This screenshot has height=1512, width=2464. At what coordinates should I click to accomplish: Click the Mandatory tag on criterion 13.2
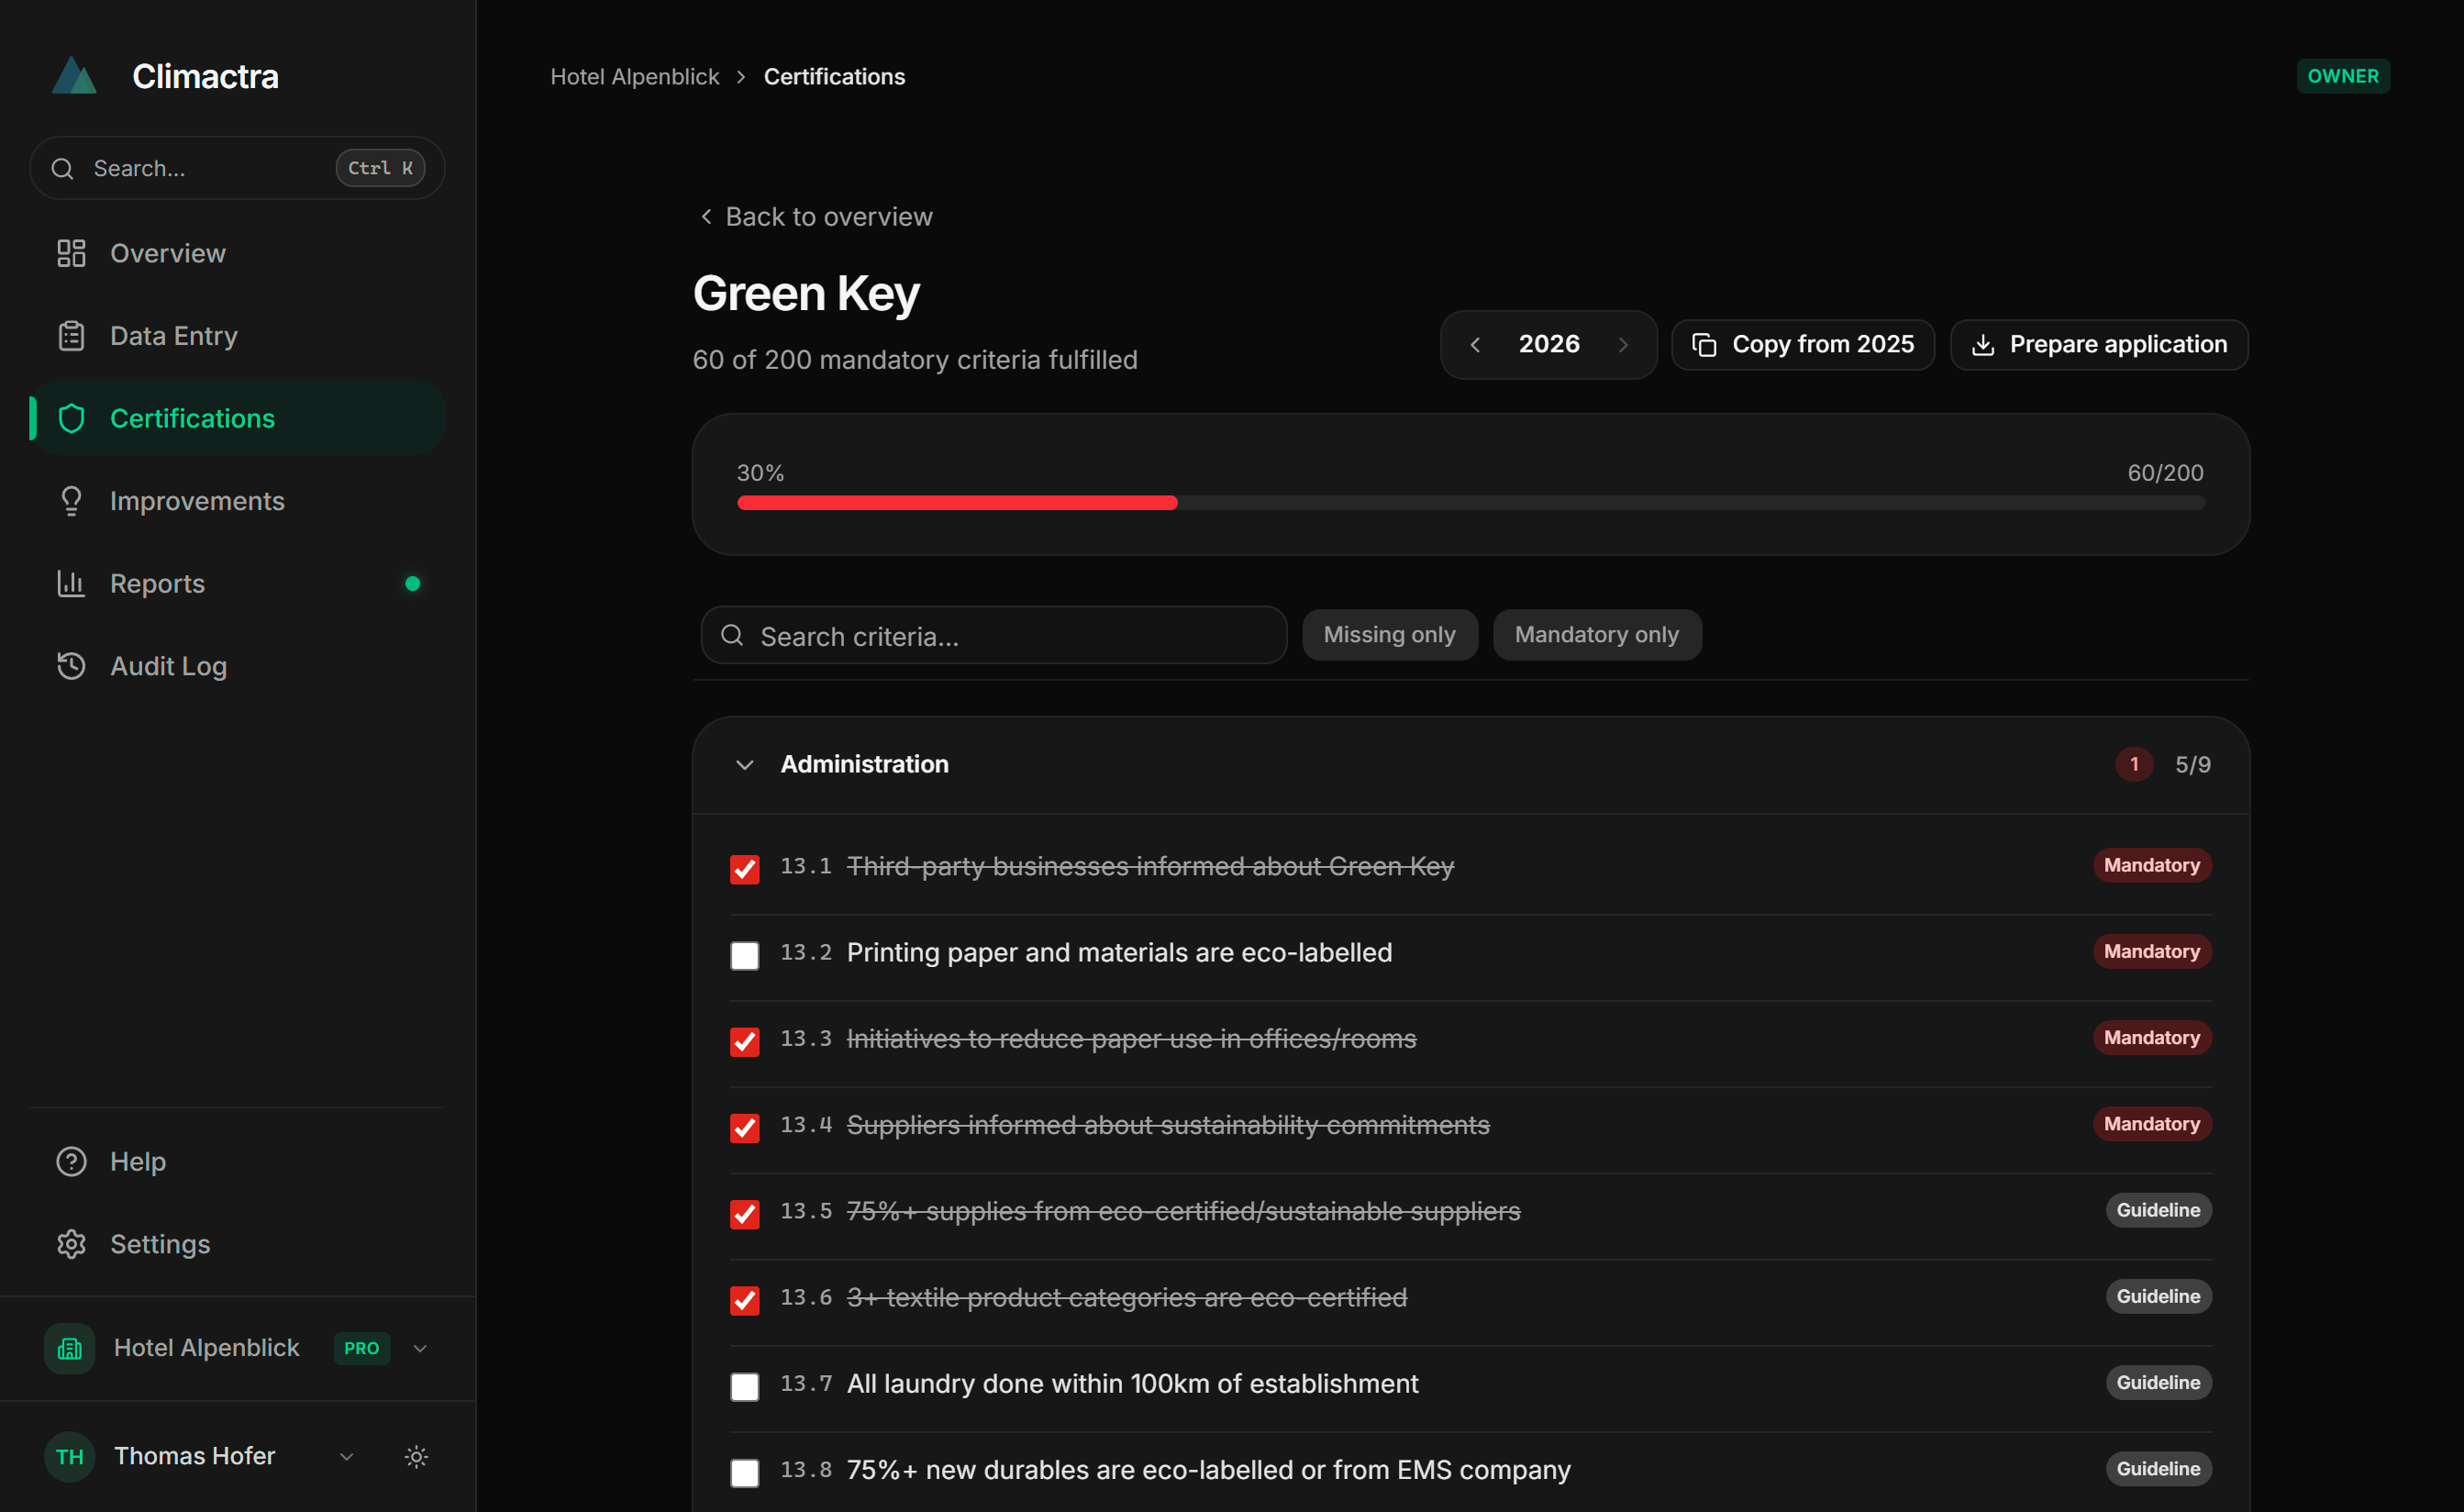(x=2151, y=951)
